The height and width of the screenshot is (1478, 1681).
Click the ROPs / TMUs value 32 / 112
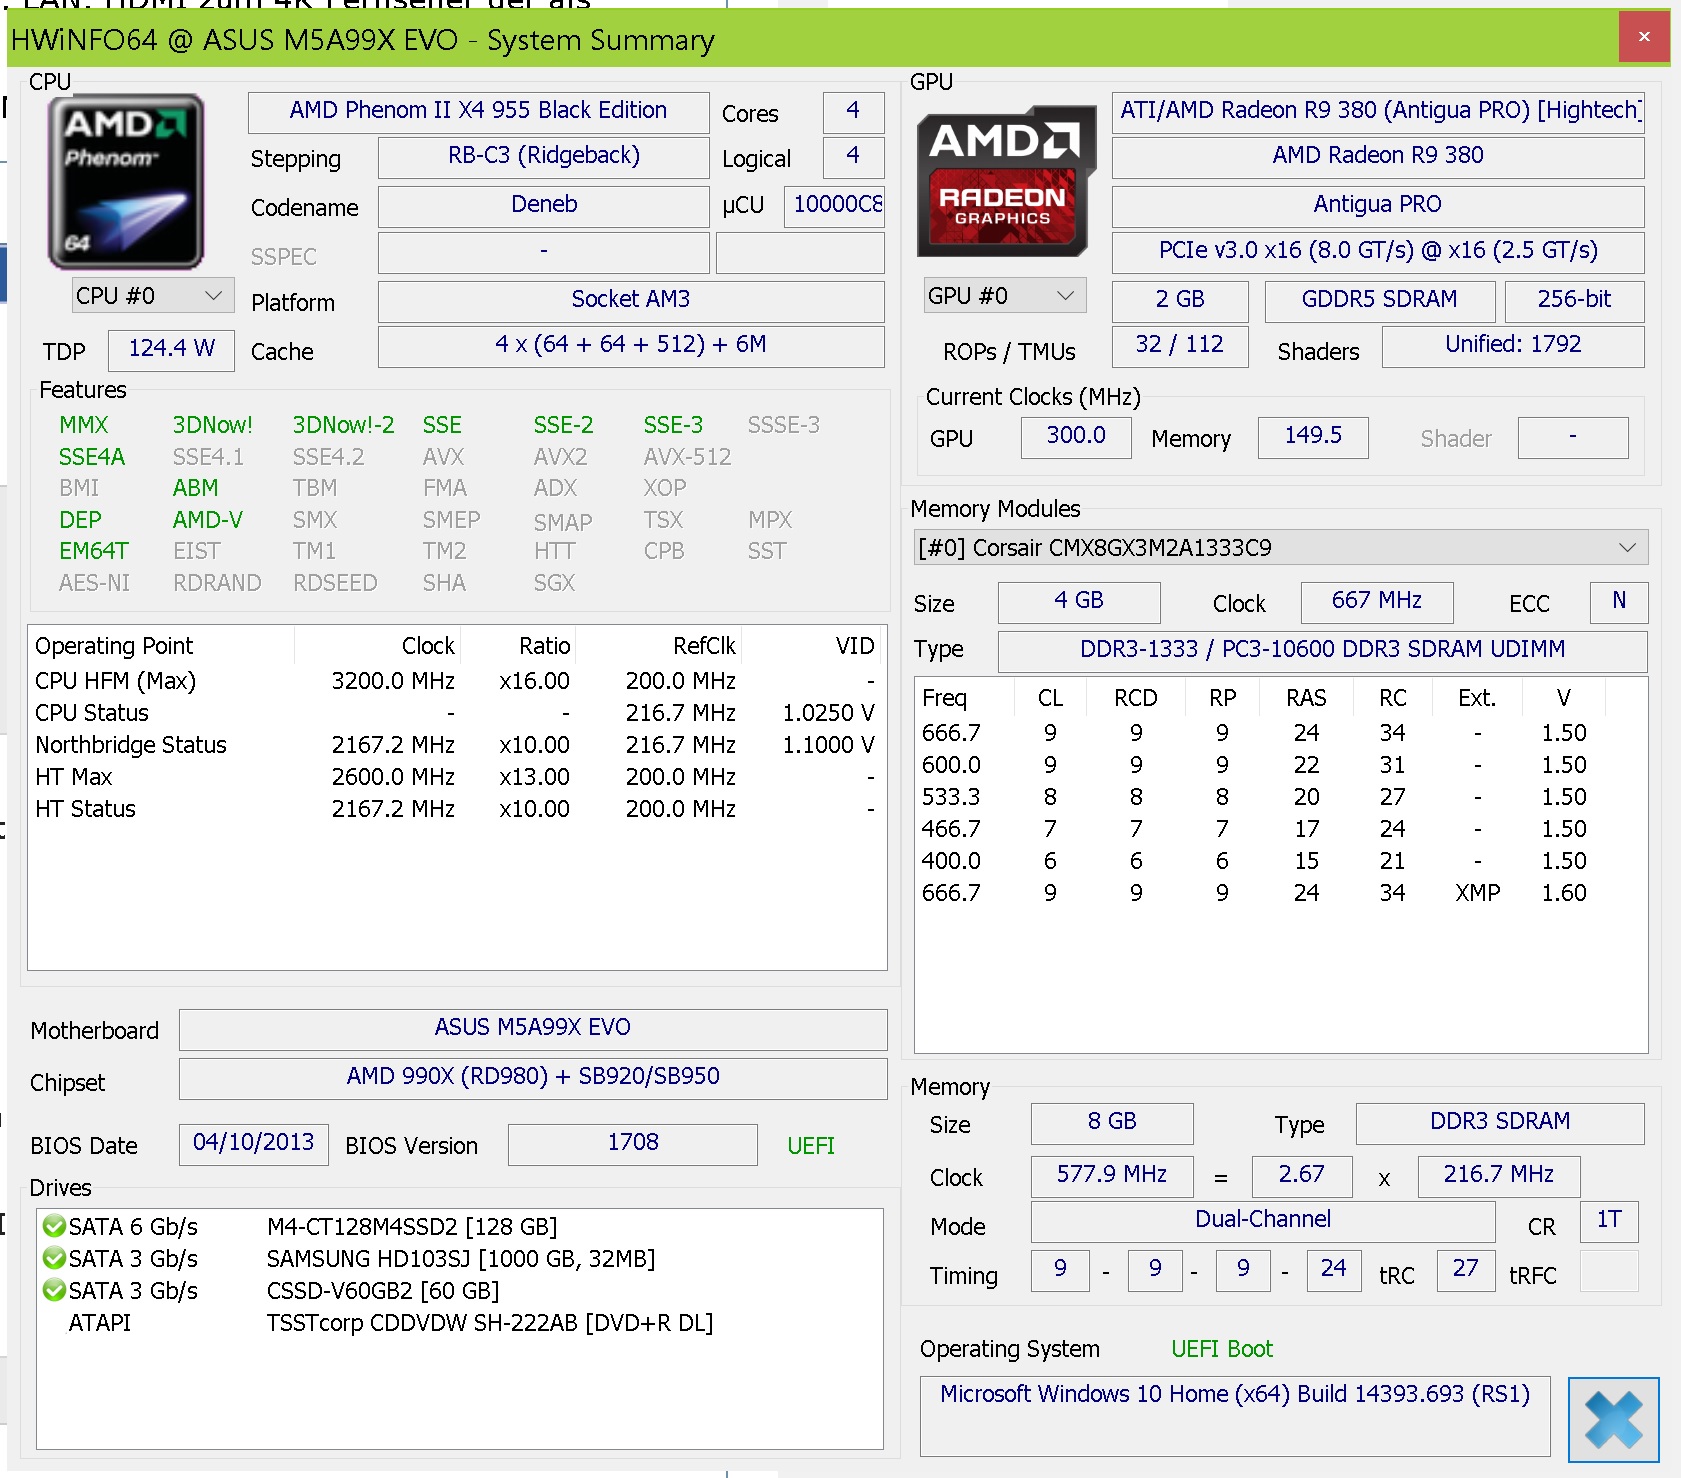coord(1180,346)
